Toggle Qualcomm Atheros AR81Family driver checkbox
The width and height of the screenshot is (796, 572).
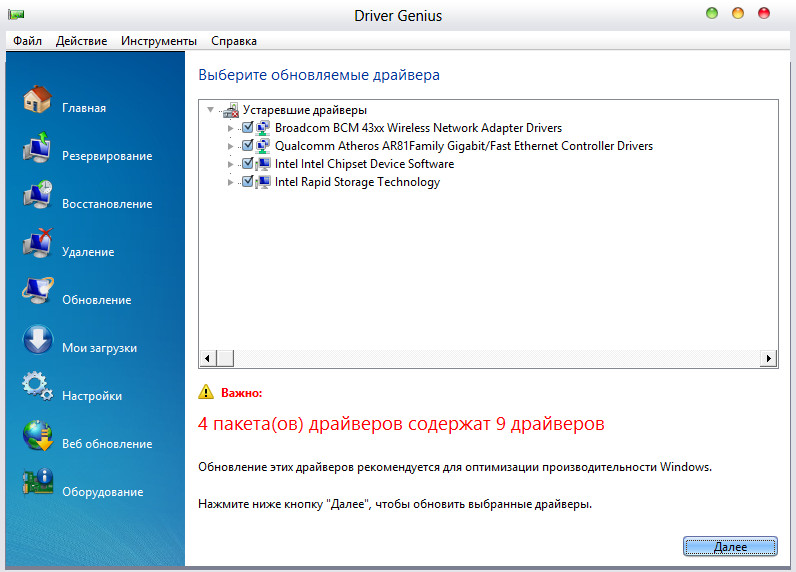248,146
